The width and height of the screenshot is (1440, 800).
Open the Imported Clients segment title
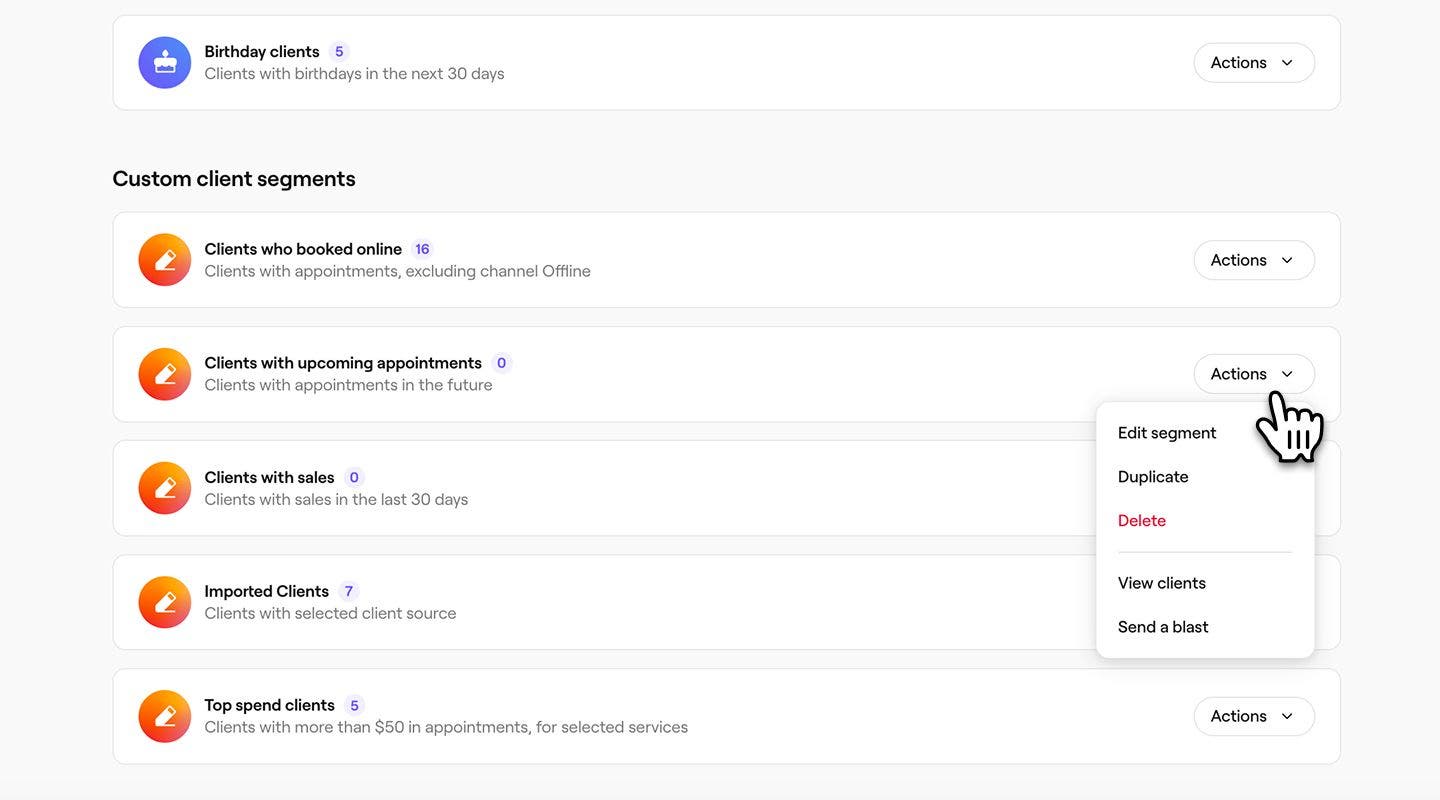pyautogui.click(x=266, y=591)
